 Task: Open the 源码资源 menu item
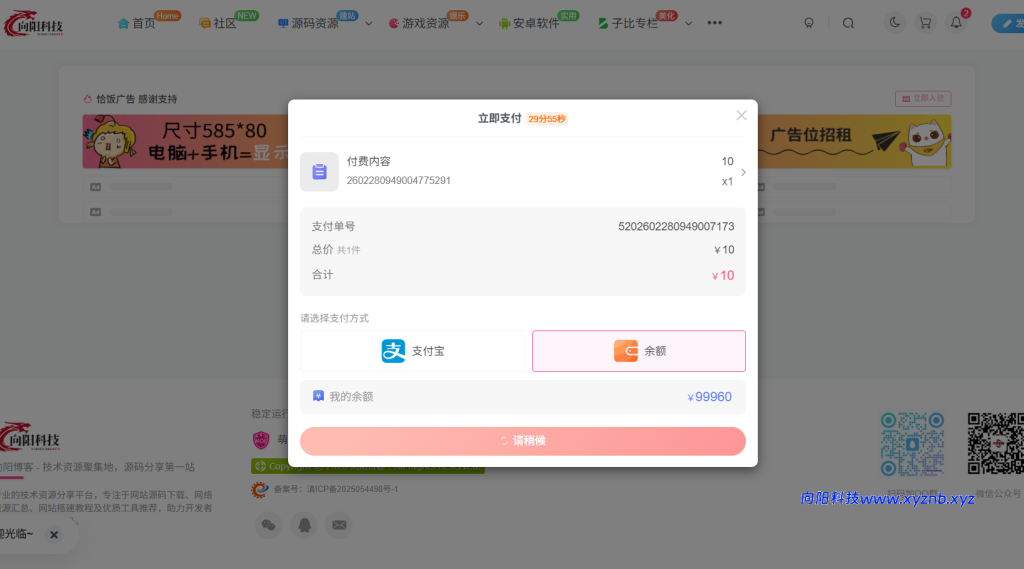pyautogui.click(x=308, y=24)
